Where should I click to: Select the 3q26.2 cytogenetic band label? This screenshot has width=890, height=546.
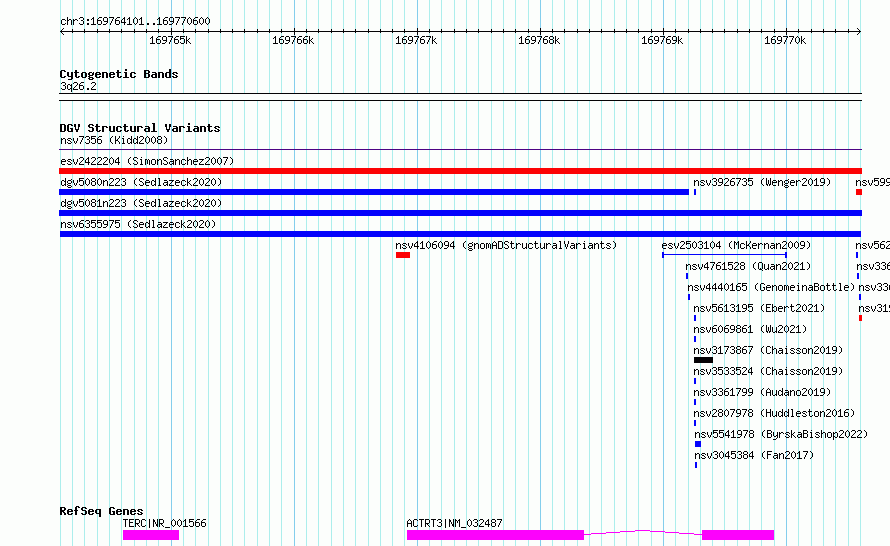click(78, 86)
